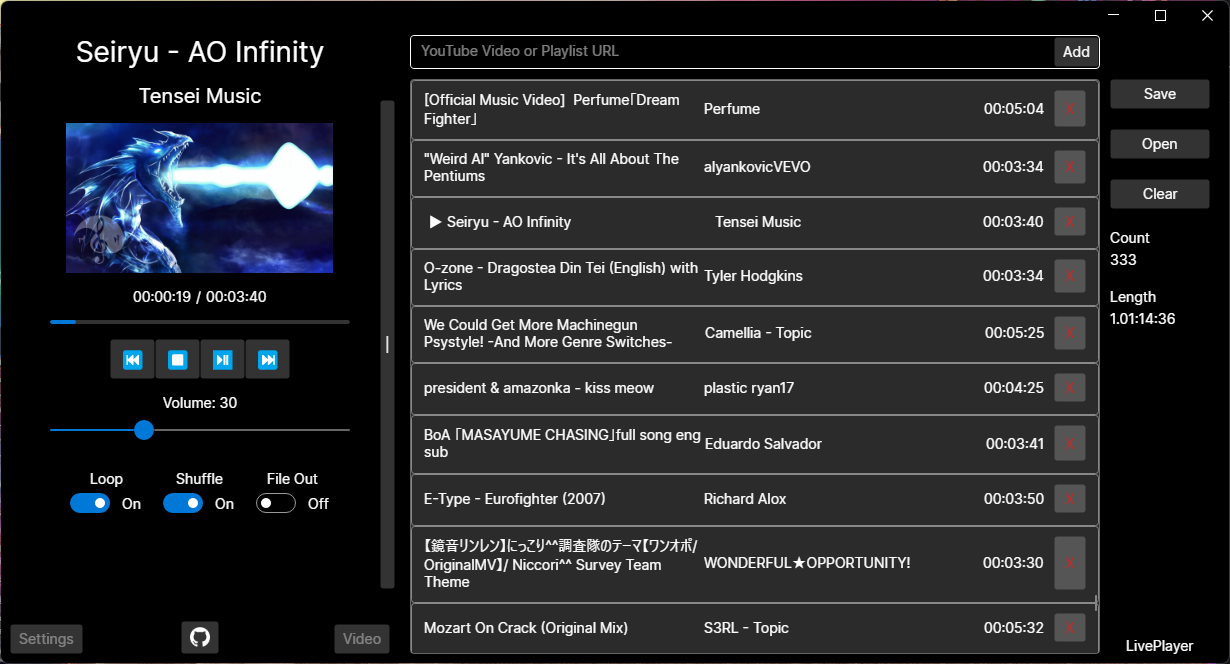Disable the Loop toggle

pyautogui.click(x=90, y=503)
